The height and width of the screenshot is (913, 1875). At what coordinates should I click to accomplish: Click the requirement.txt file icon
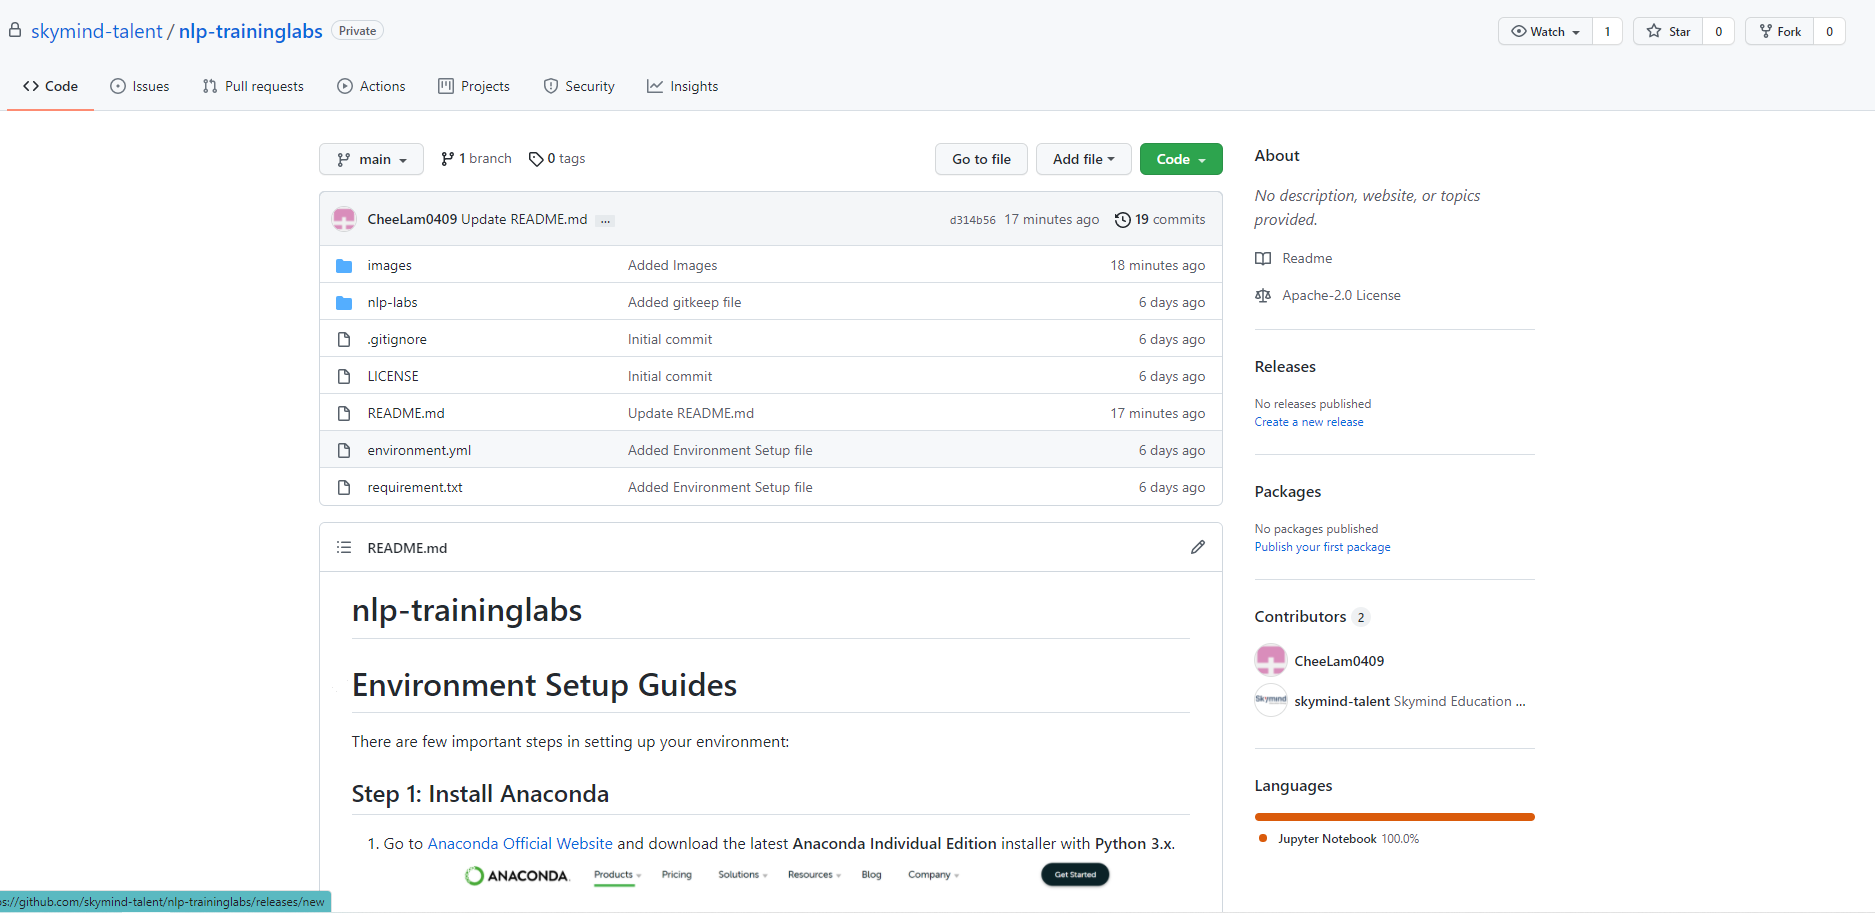click(x=344, y=487)
